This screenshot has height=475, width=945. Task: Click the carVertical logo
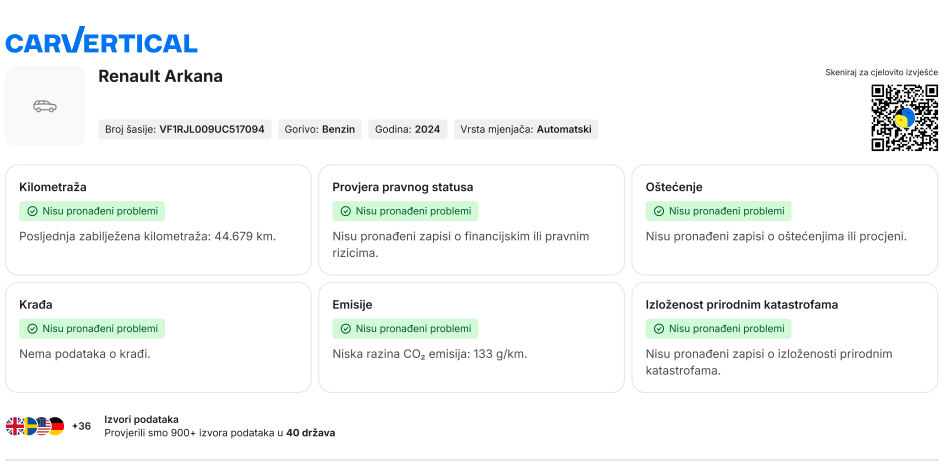click(x=101, y=41)
